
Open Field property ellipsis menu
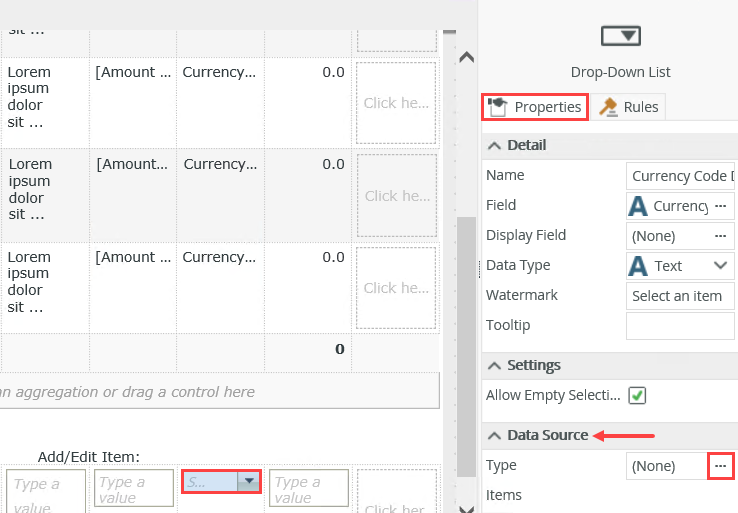click(721, 206)
